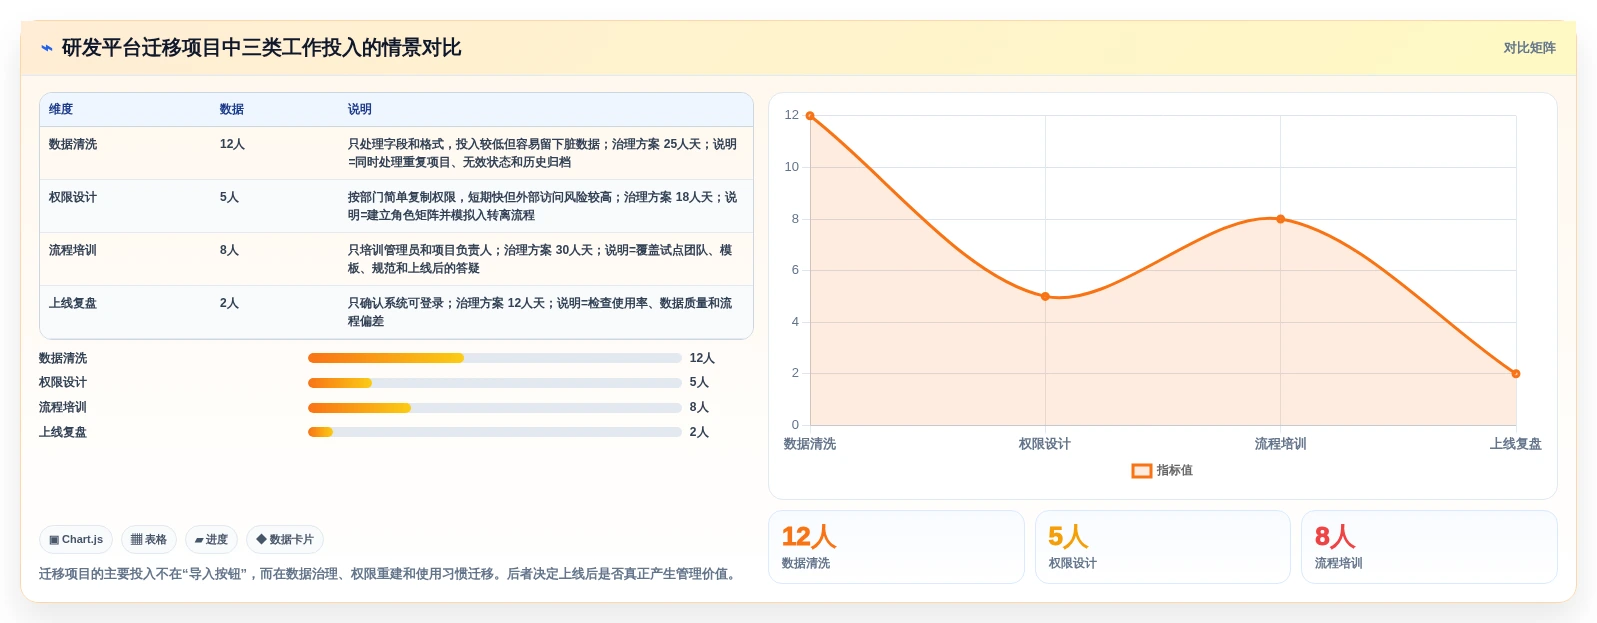Click the chart data point for 权限设计
The height and width of the screenshot is (623, 1597).
pyautogui.click(x=1045, y=296)
